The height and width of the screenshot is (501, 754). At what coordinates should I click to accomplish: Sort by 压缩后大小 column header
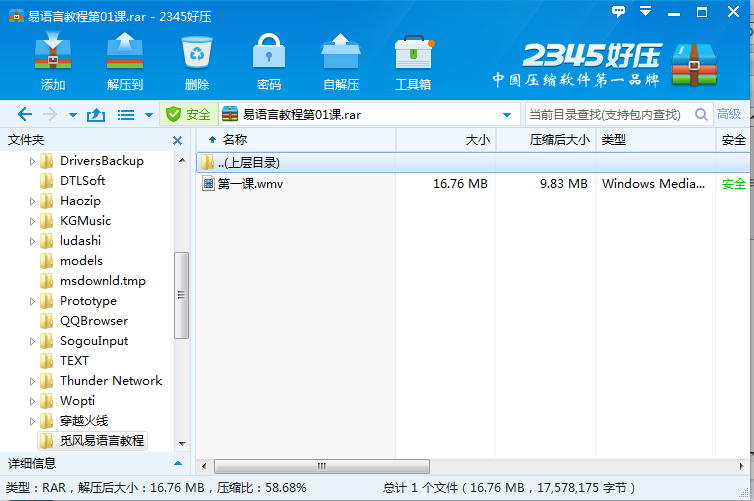point(546,140)
